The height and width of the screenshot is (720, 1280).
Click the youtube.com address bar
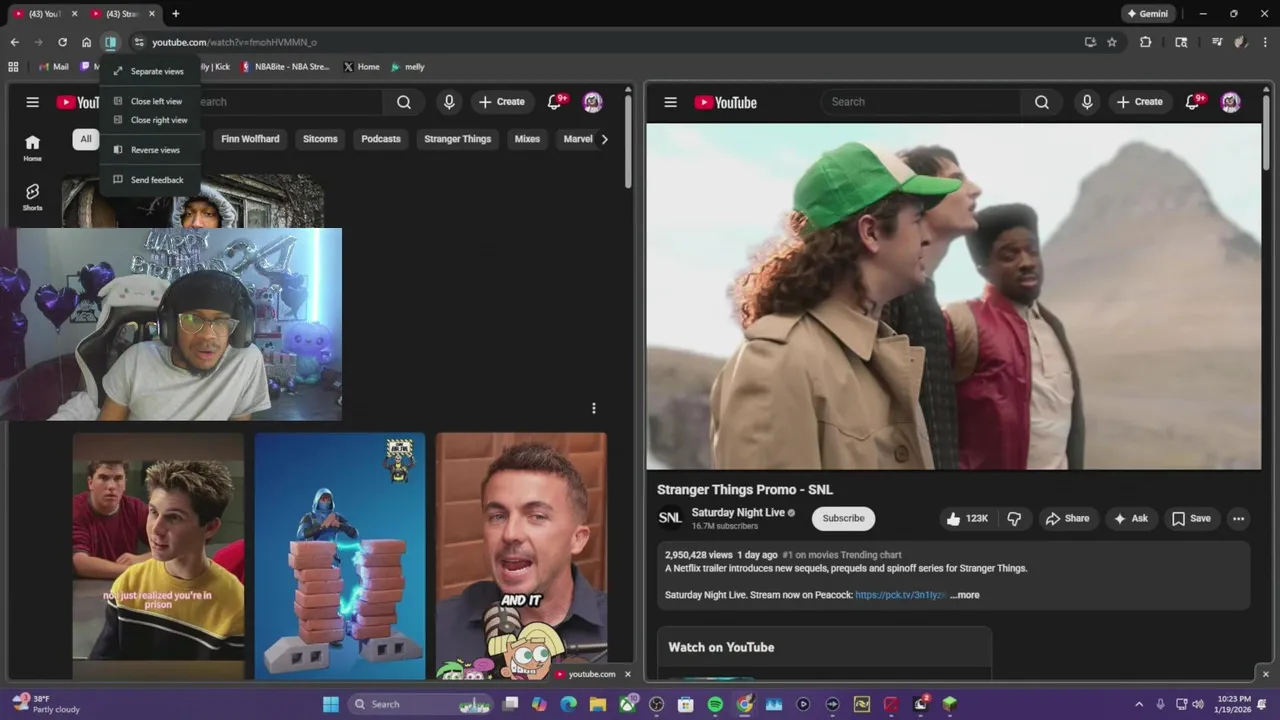[600, 42]
